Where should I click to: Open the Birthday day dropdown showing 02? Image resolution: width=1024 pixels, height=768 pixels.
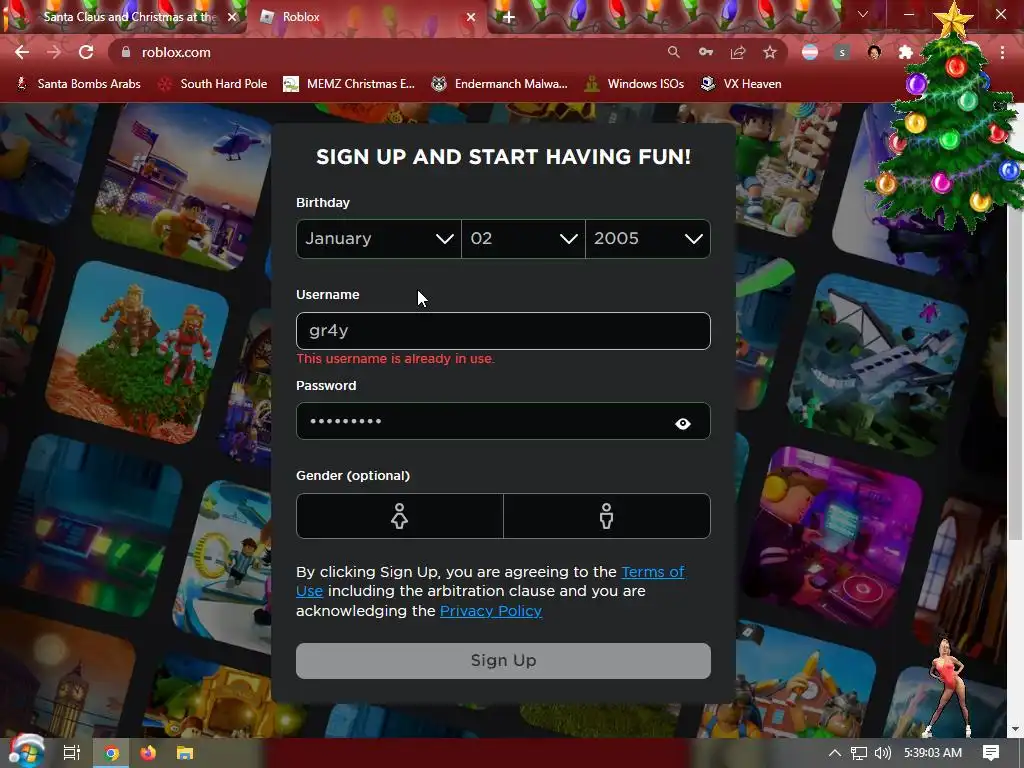(523, 238)
